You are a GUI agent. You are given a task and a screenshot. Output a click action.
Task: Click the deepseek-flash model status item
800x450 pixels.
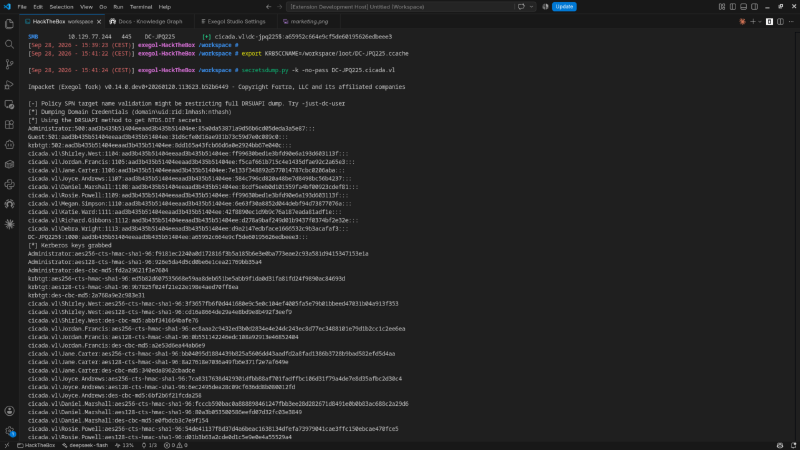click(85, 445)
